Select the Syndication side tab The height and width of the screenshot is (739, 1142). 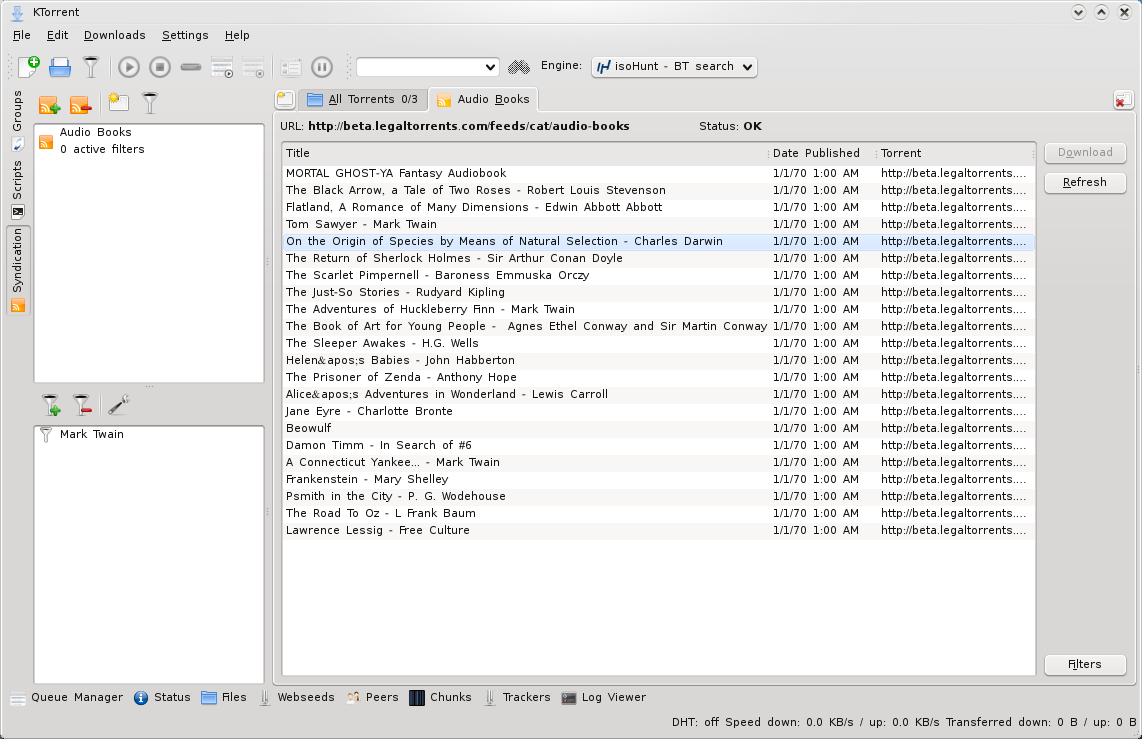pos(17,270)
